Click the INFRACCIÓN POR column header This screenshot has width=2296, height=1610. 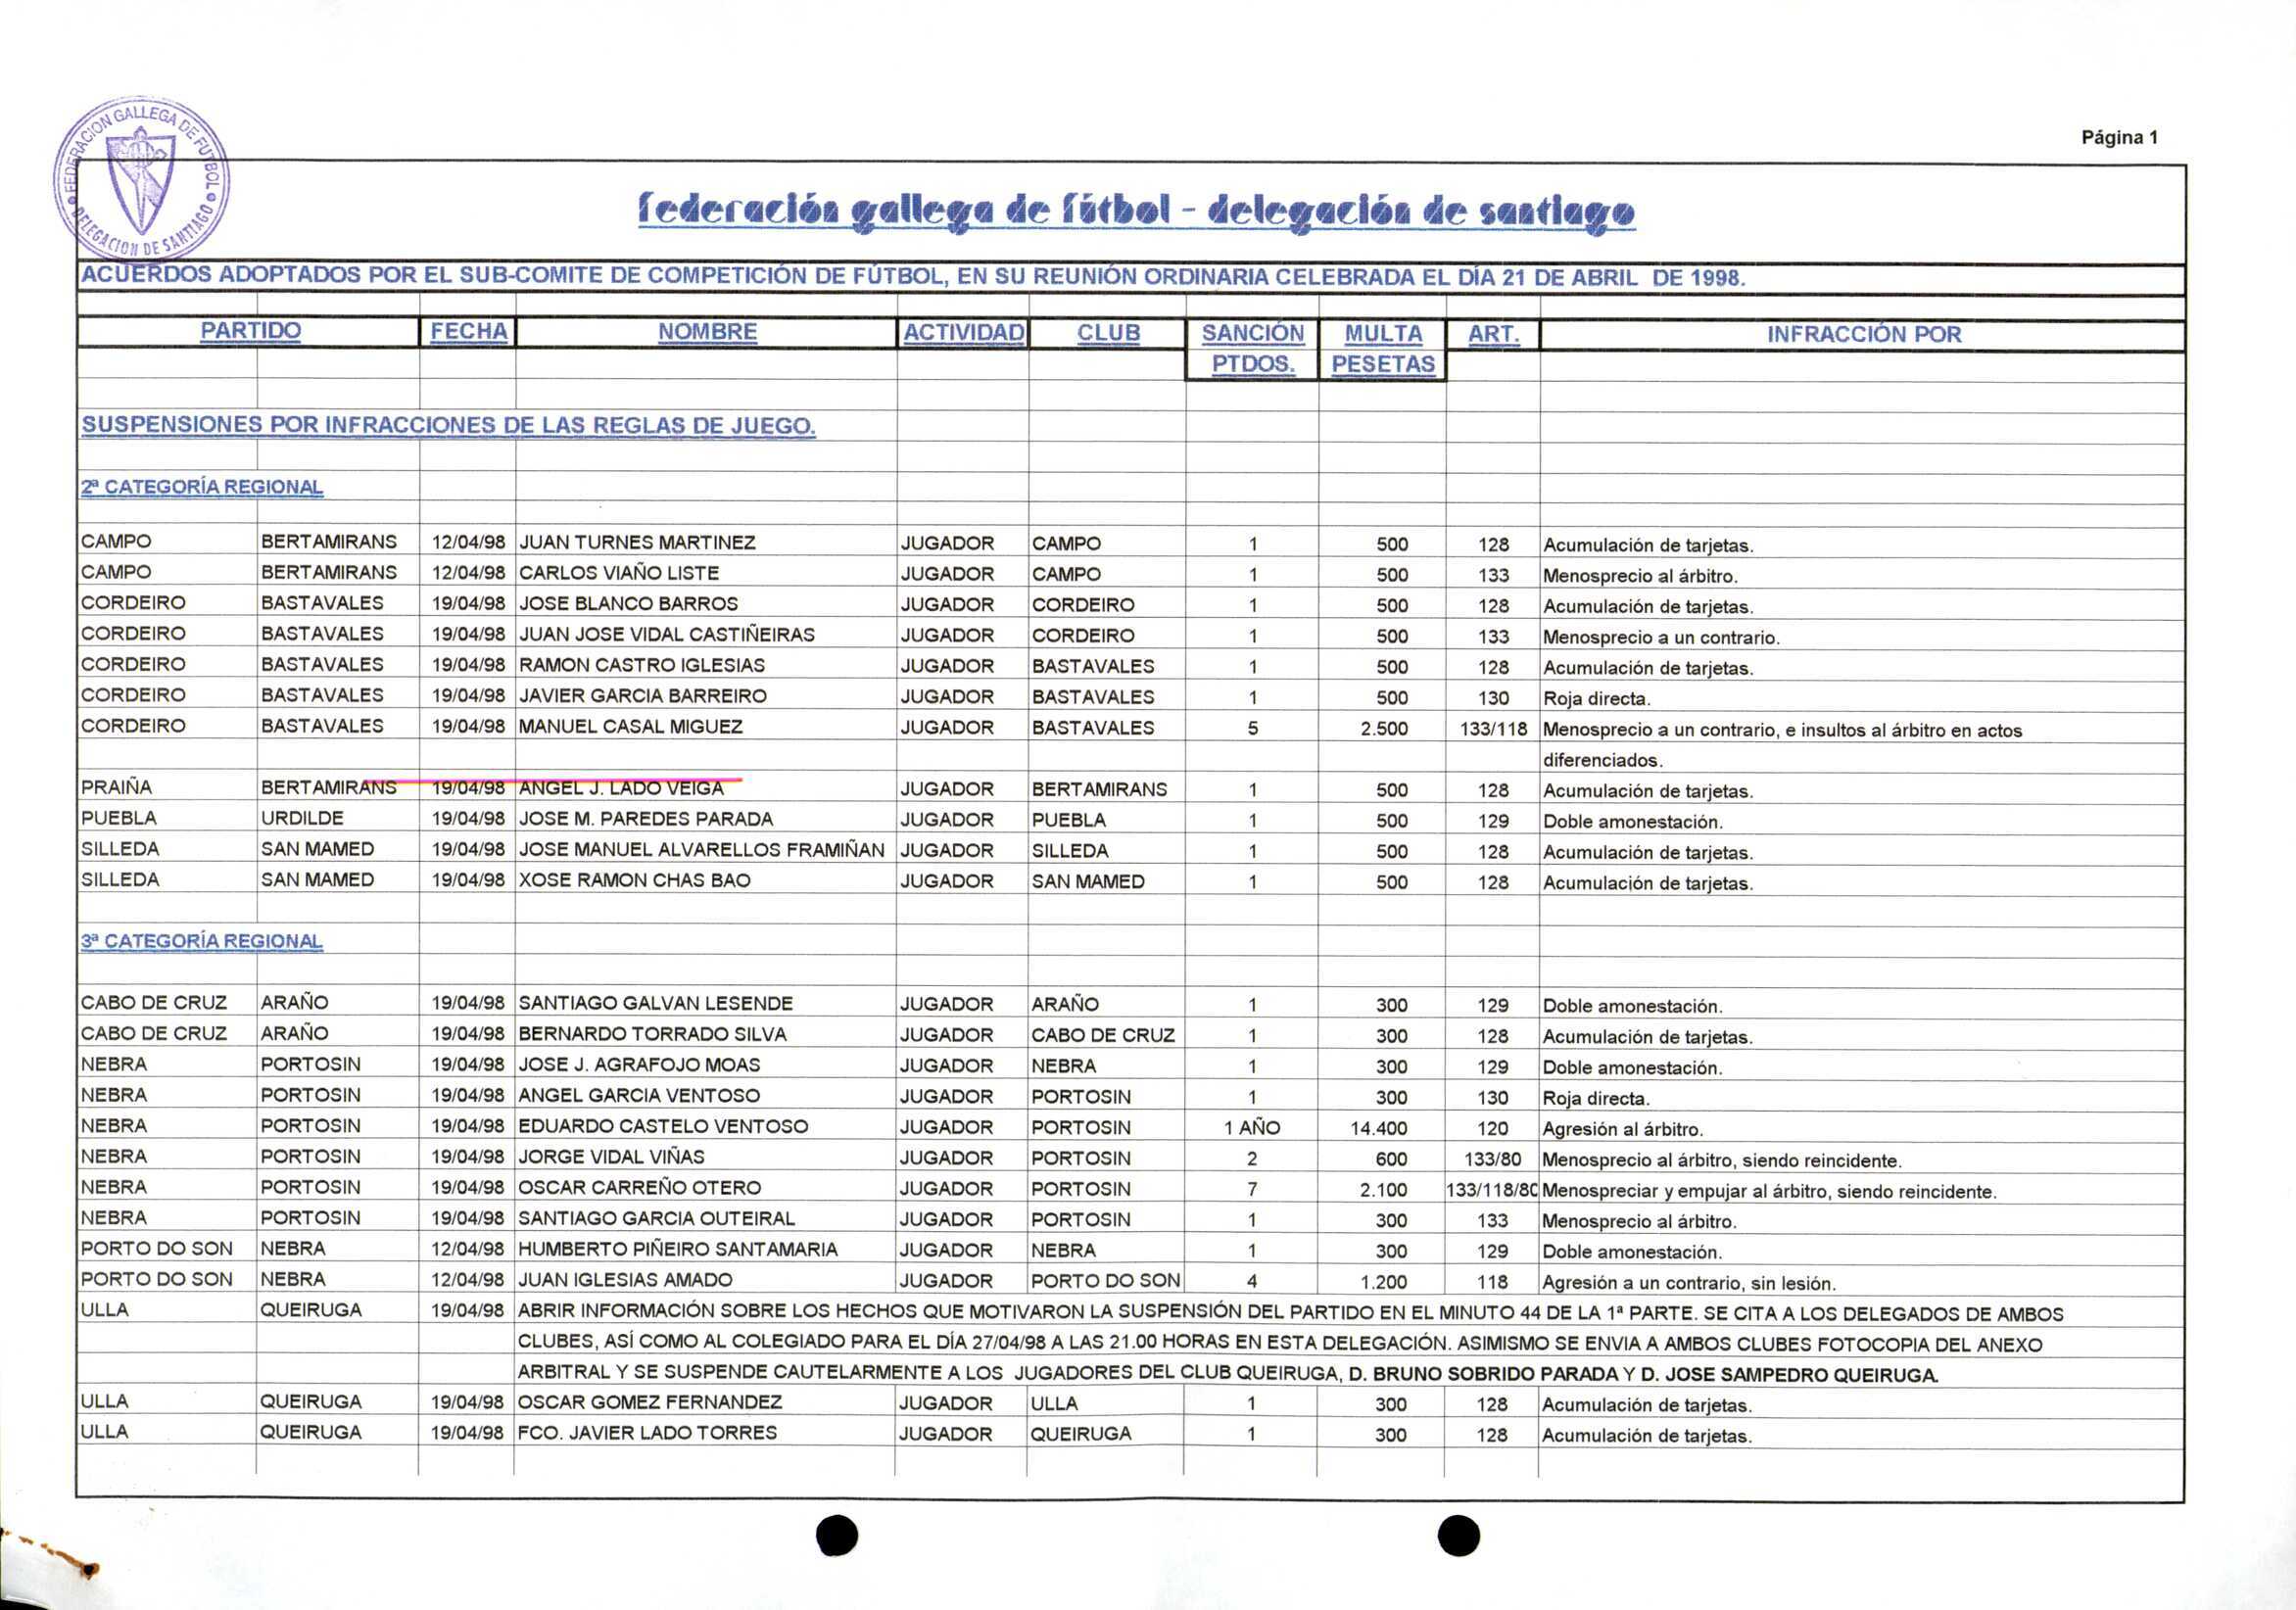1863,335
